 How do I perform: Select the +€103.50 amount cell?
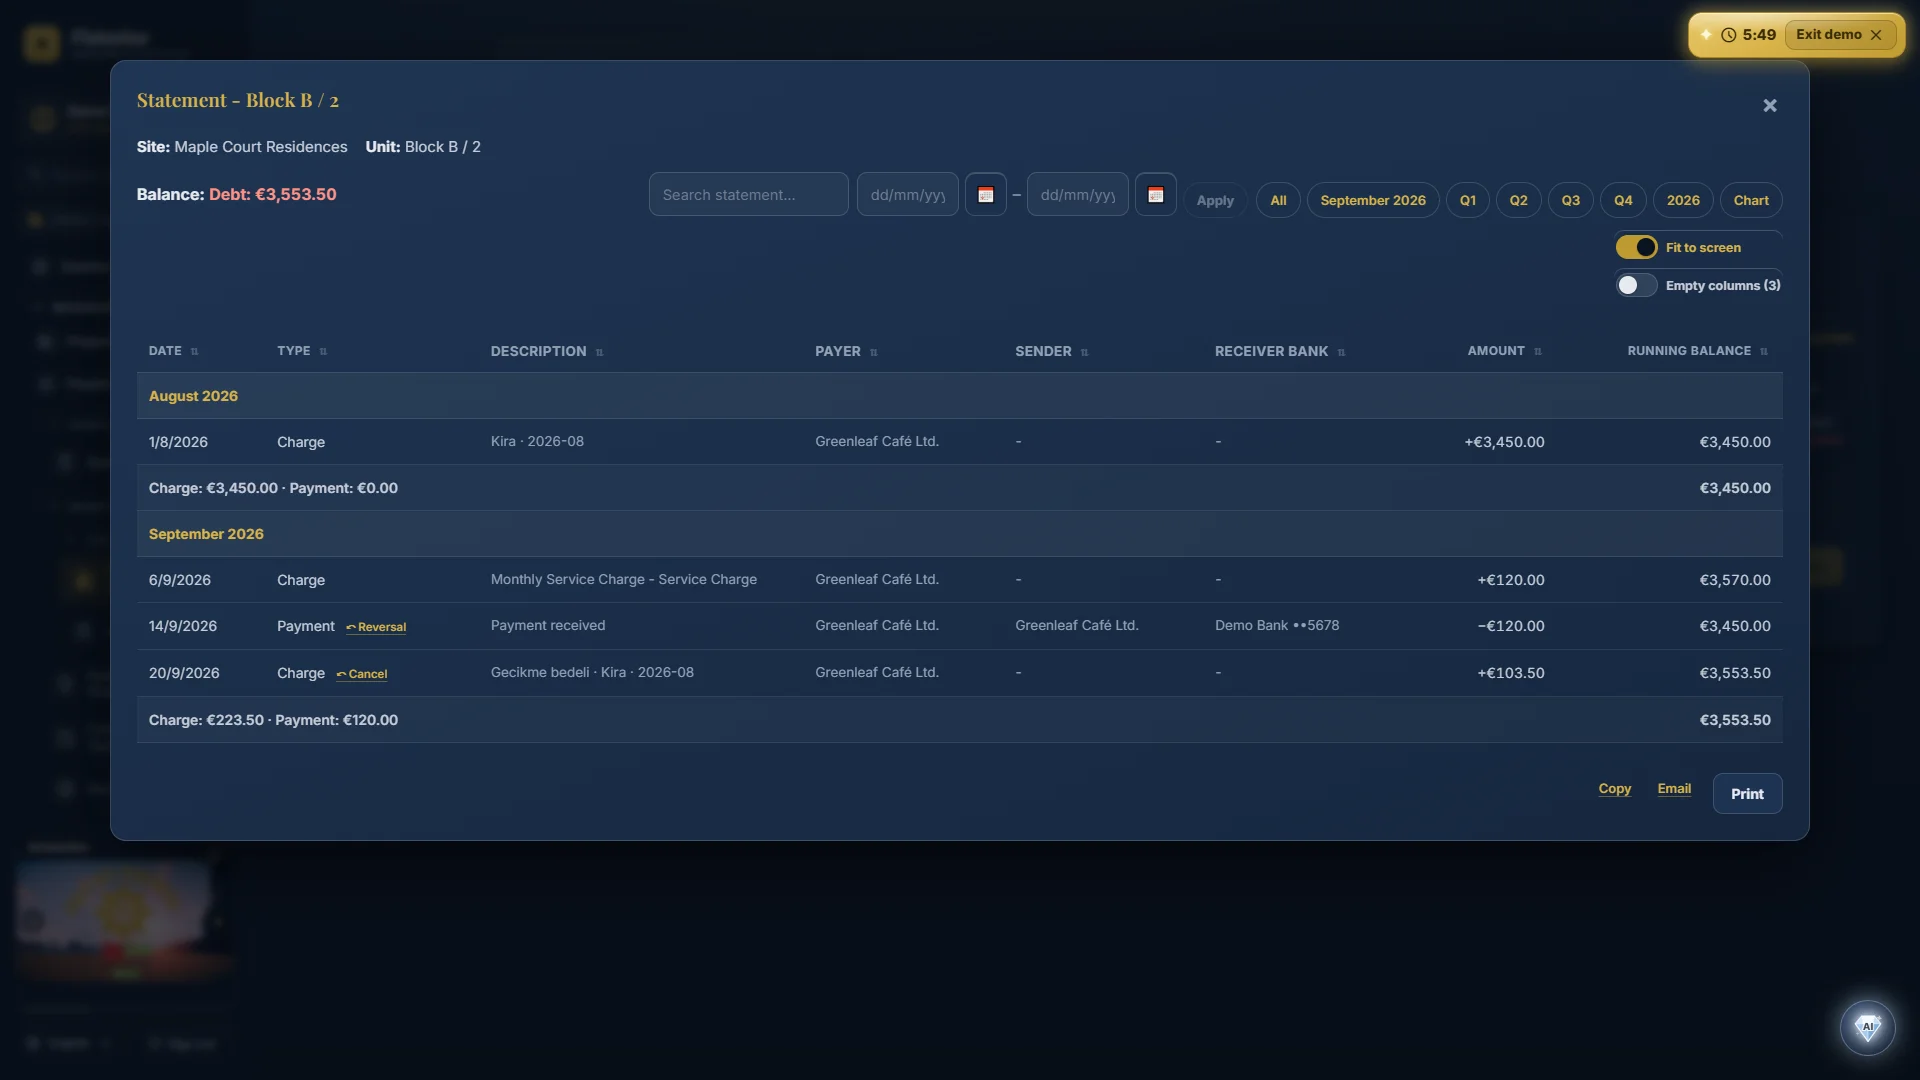click(x=1510, y=673)
